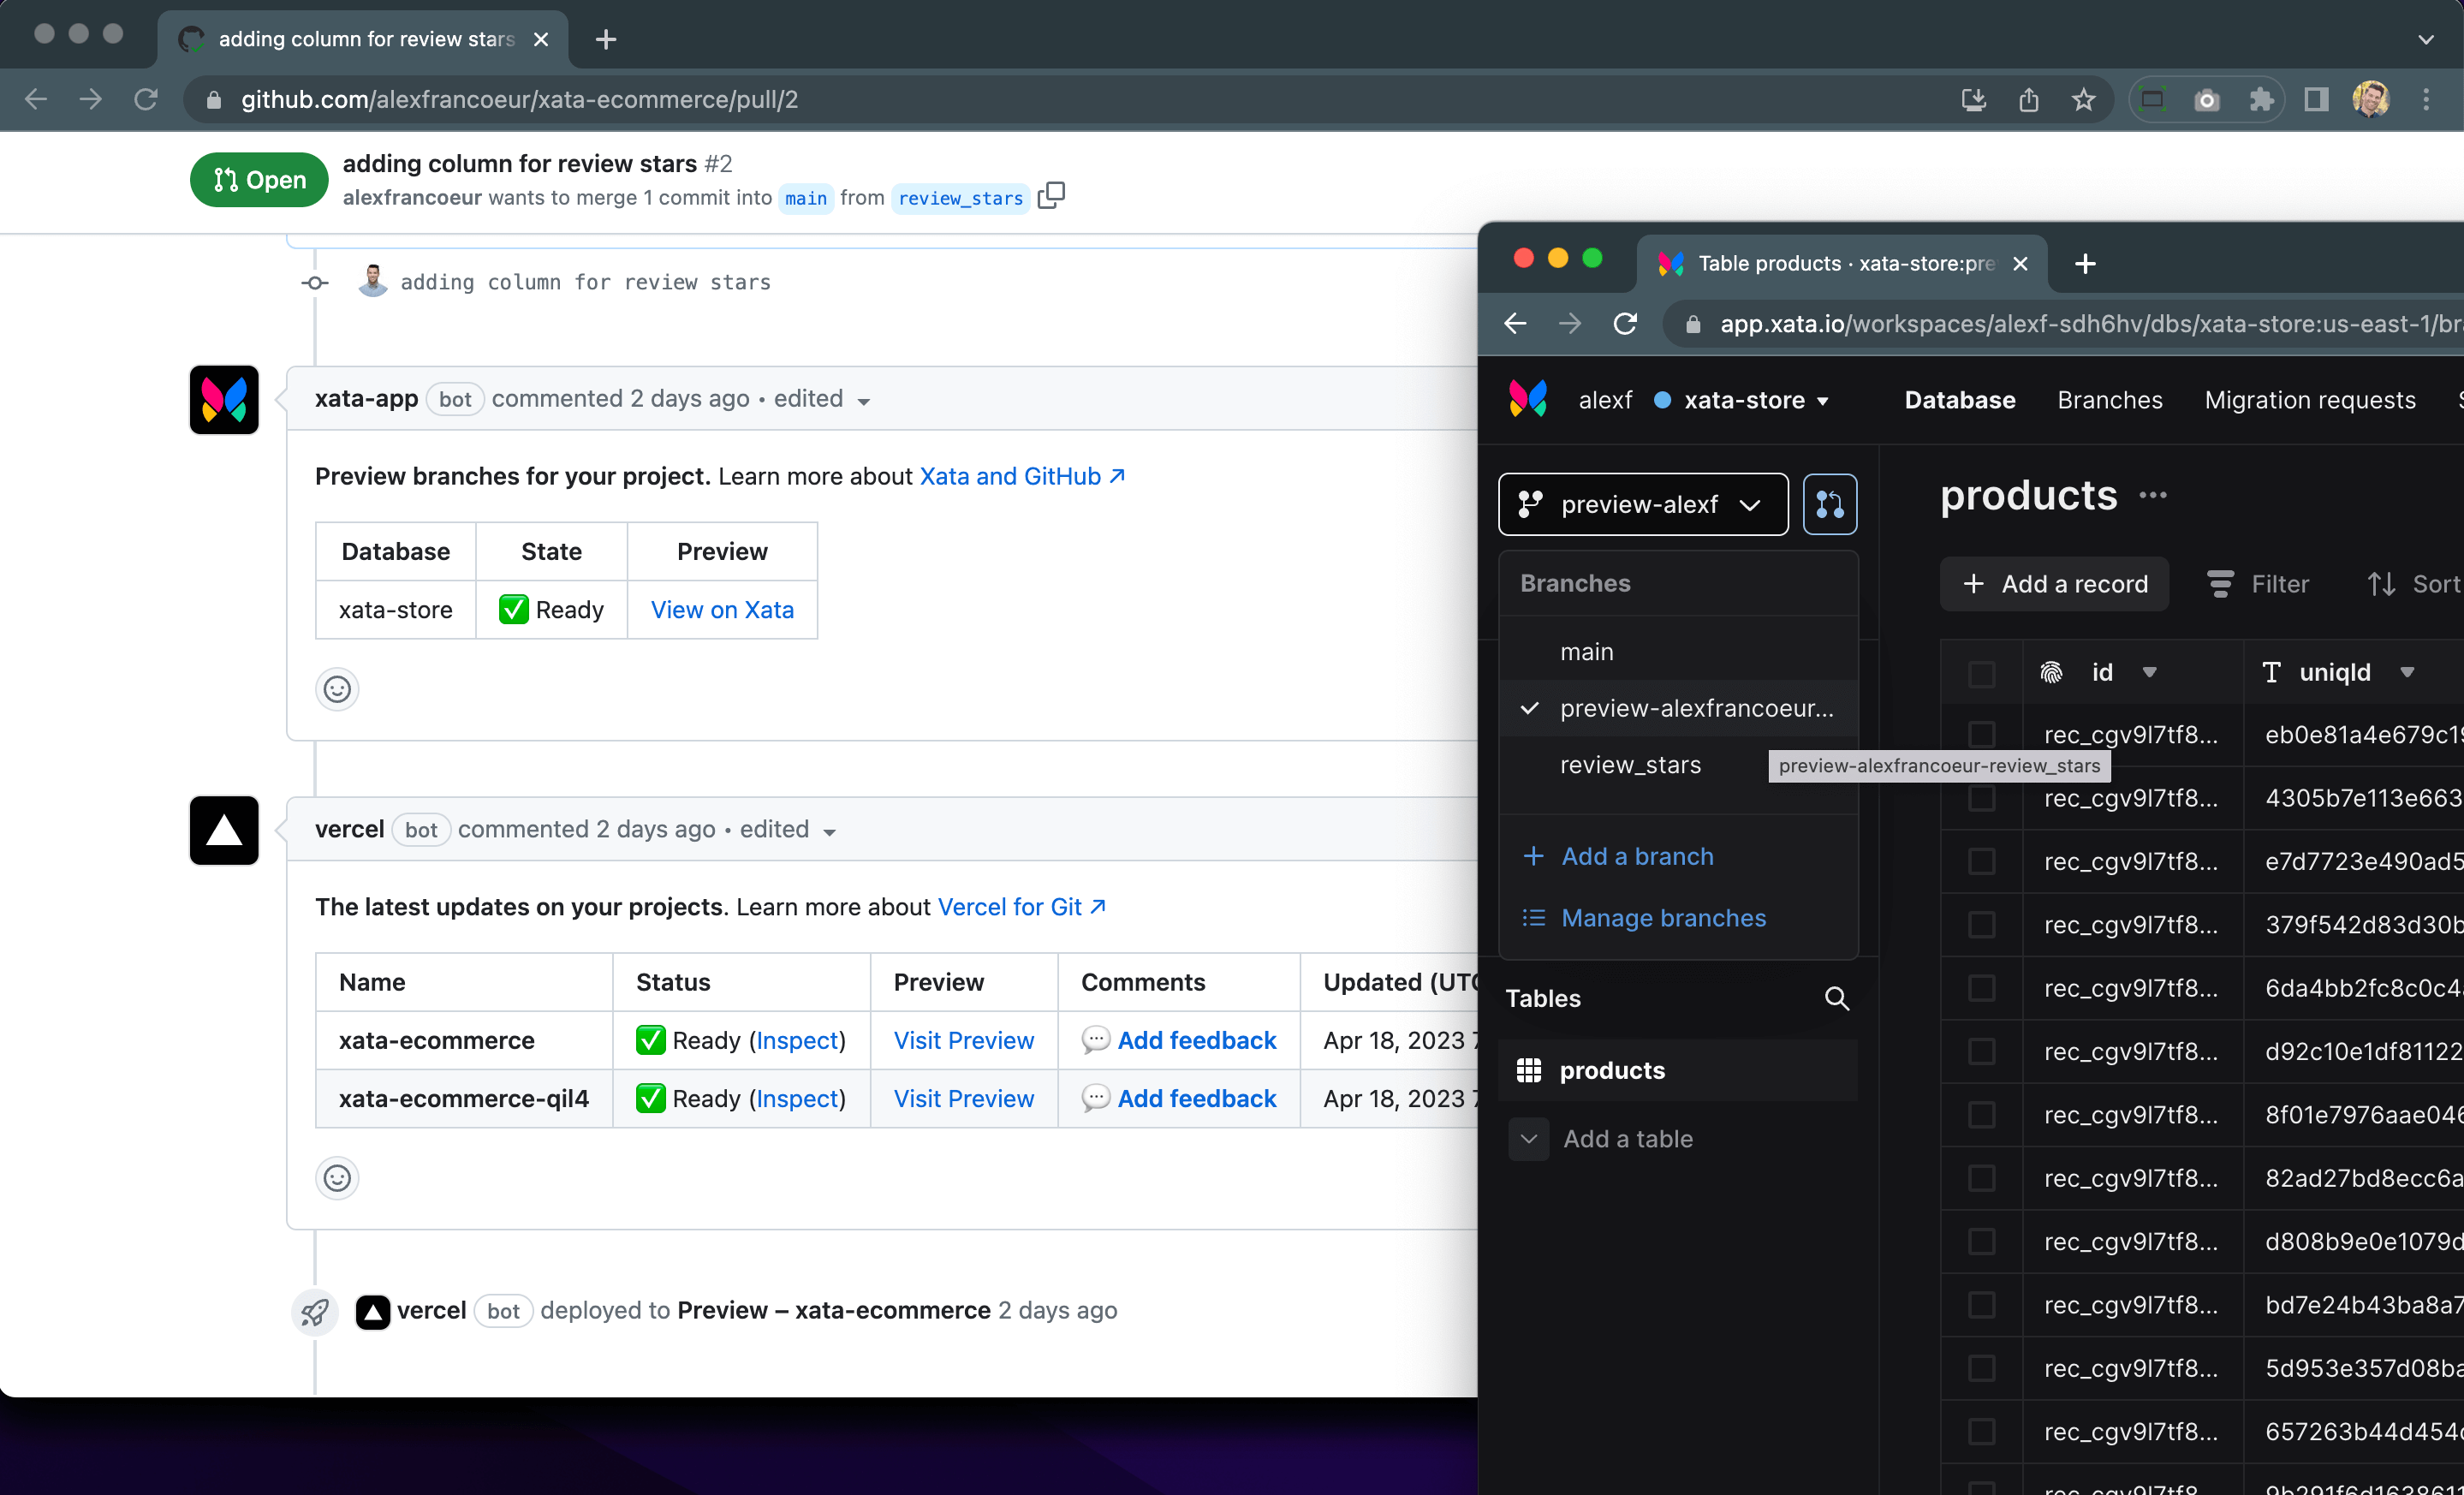Image resolution: width=2464 pixels, height=1495 pixels.
Task: Click the rocket deployment icon in the timeline
Action: pos(315,1311)
